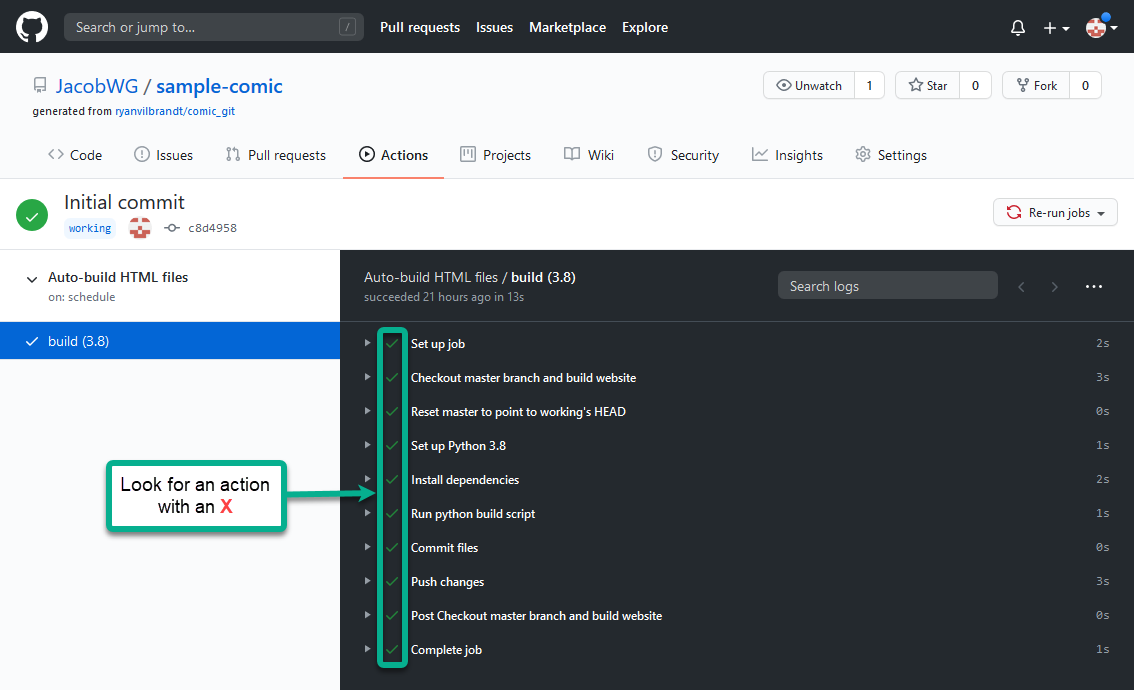This screenshot has height=690, width=1134.
Task: Click the slash shortcut icon in search
Action: (x=347, y=27)
